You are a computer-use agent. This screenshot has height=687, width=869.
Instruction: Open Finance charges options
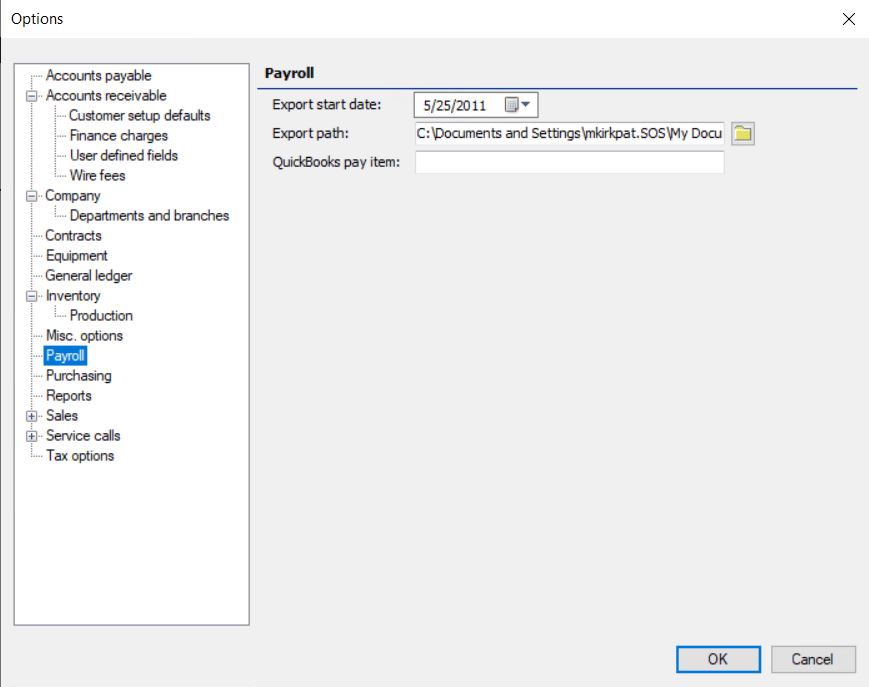pyautogui.click(x=119, y=135)
